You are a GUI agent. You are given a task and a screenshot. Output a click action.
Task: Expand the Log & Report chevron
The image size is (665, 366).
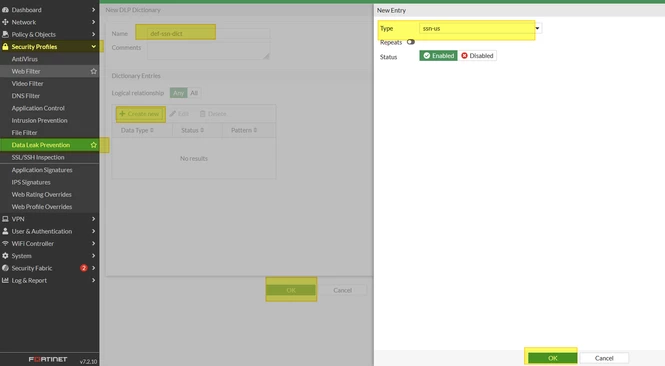coord(93,280)
